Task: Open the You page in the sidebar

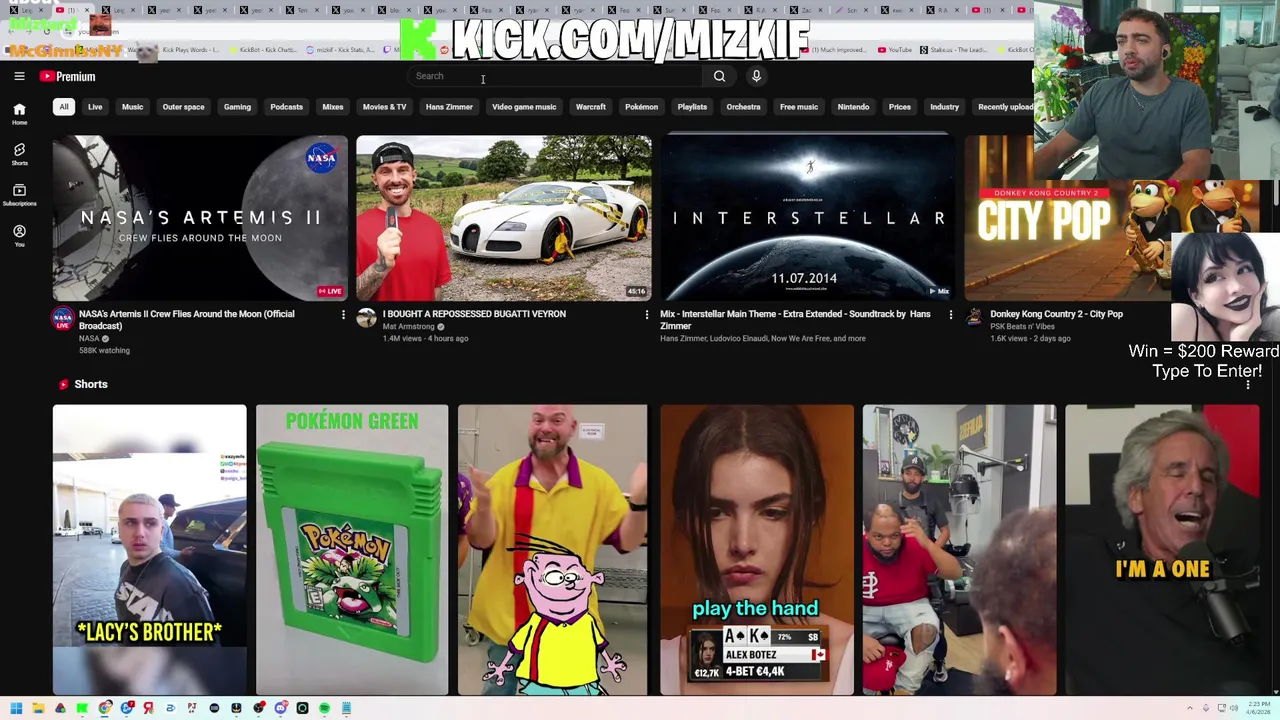Action: point(19,235)
